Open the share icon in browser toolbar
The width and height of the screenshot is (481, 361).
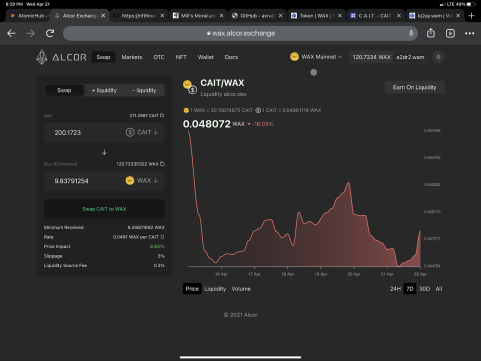(x=431, y=33)
